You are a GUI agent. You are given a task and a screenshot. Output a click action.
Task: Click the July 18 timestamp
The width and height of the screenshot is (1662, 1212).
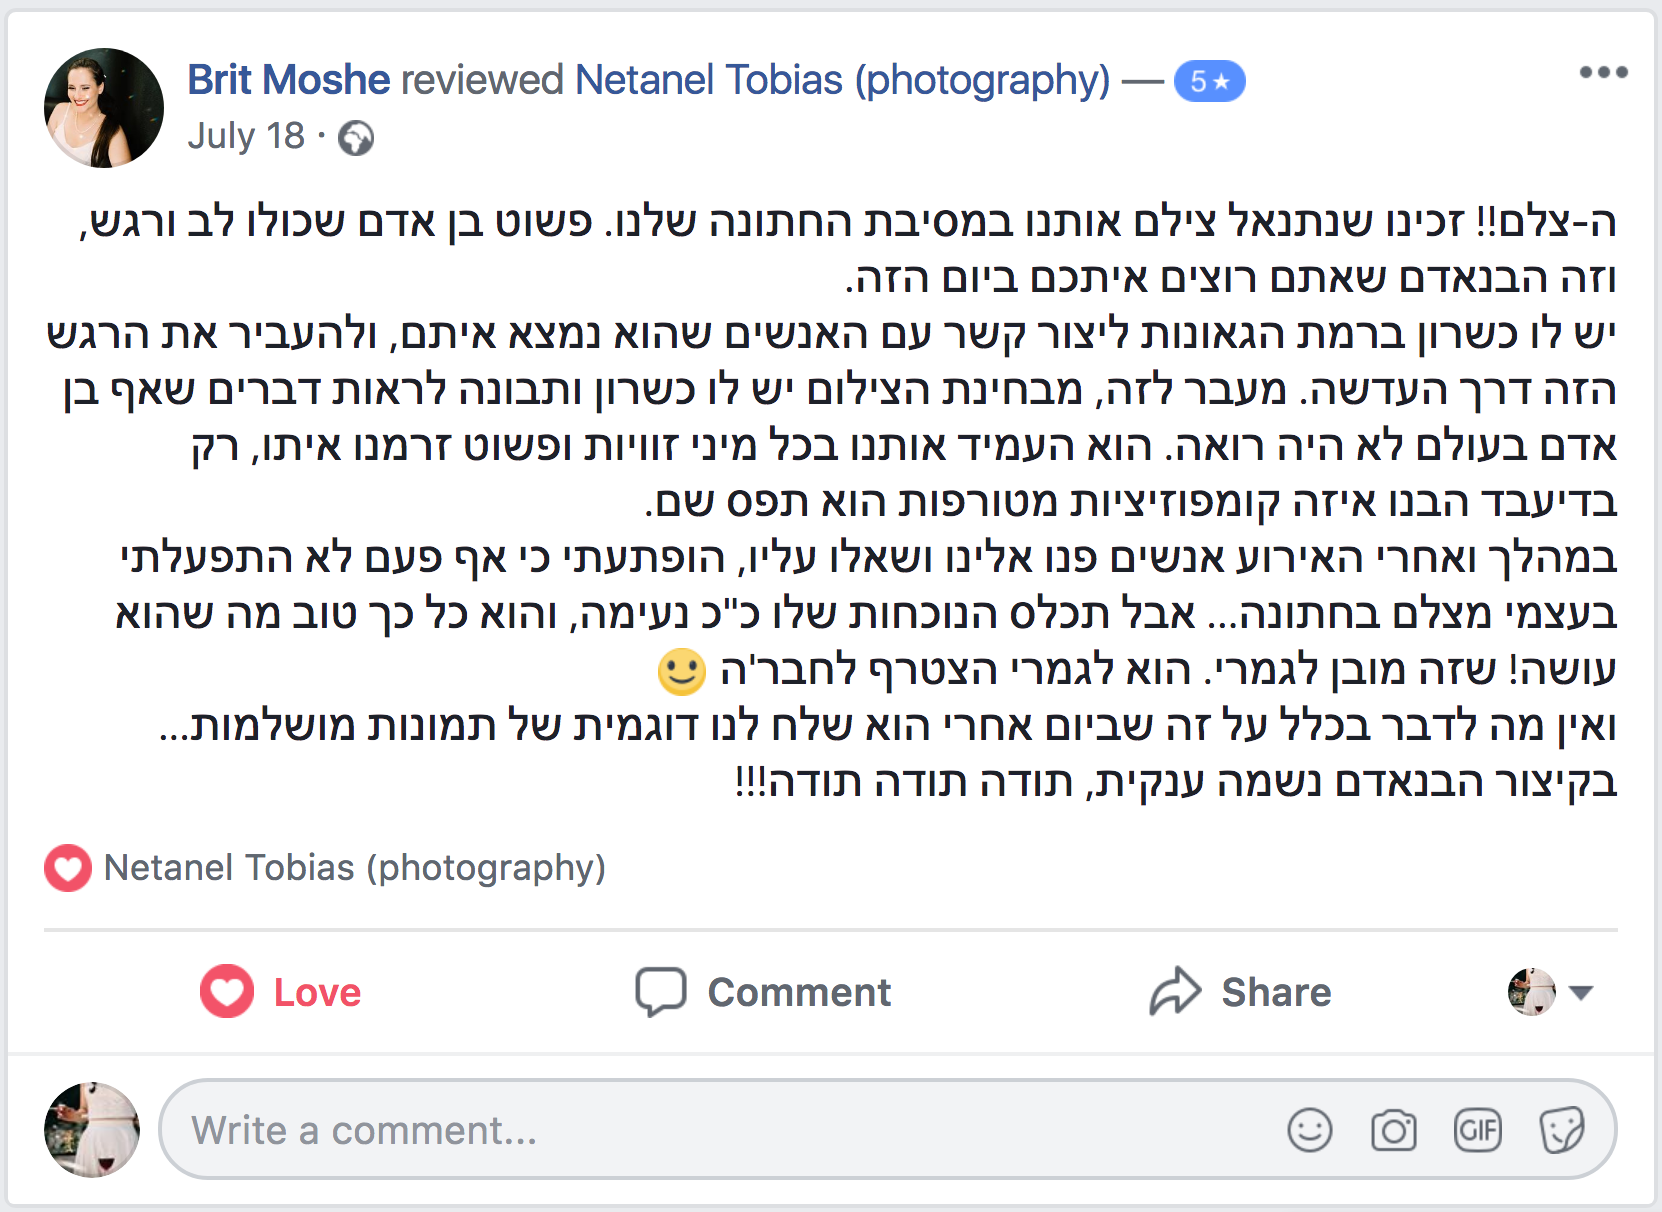[246, 136]
